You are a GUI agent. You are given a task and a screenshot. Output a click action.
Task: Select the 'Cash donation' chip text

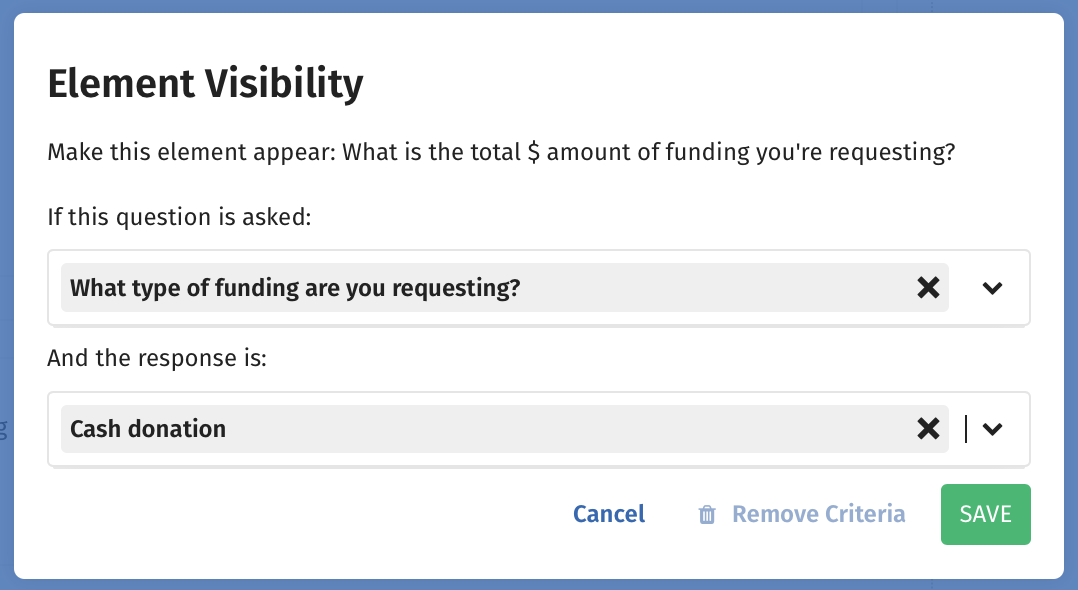pos(148,429)
